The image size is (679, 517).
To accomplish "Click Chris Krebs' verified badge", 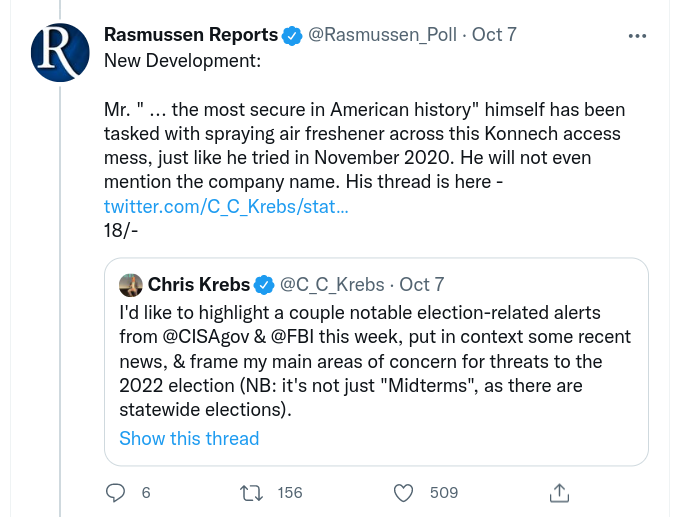I will click(262, 285).
